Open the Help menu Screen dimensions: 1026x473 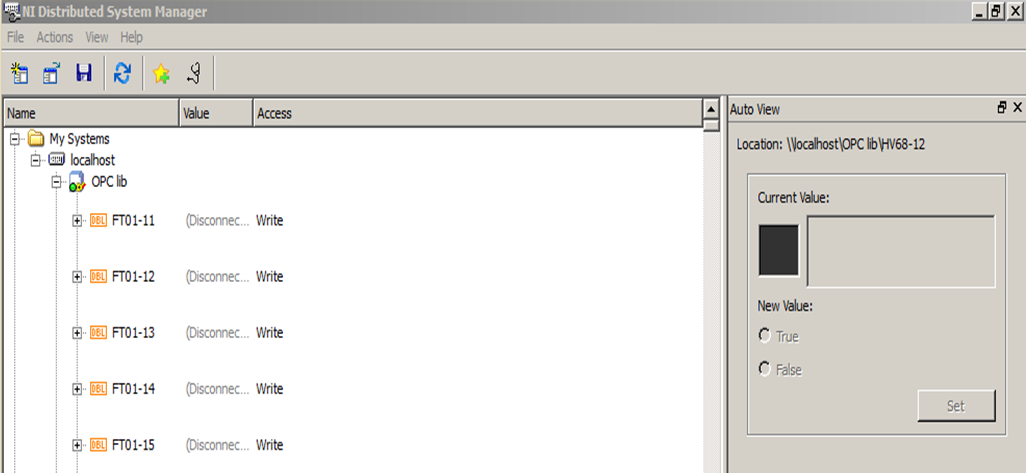[131, 37]
